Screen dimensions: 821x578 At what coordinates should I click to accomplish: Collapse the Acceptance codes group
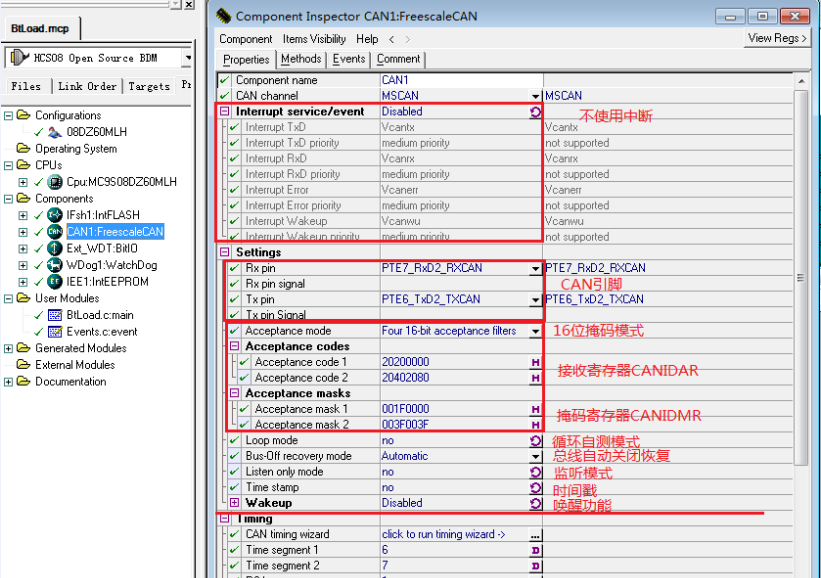click(x=235, y=346)
